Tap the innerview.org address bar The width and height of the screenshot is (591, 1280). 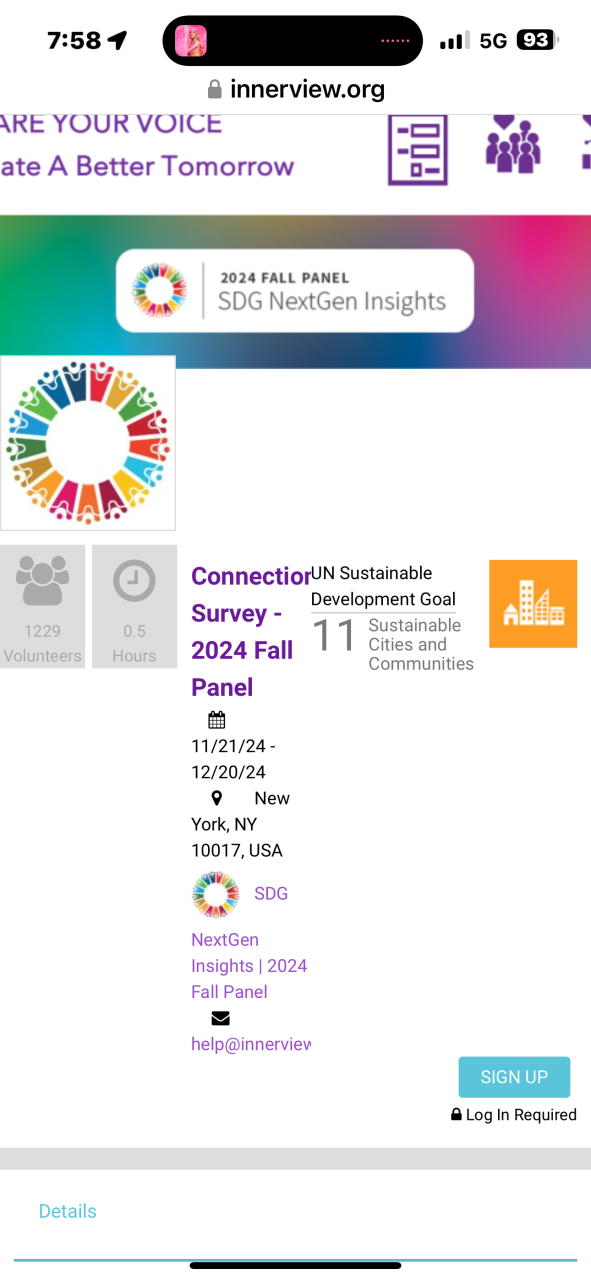point(295,90)
